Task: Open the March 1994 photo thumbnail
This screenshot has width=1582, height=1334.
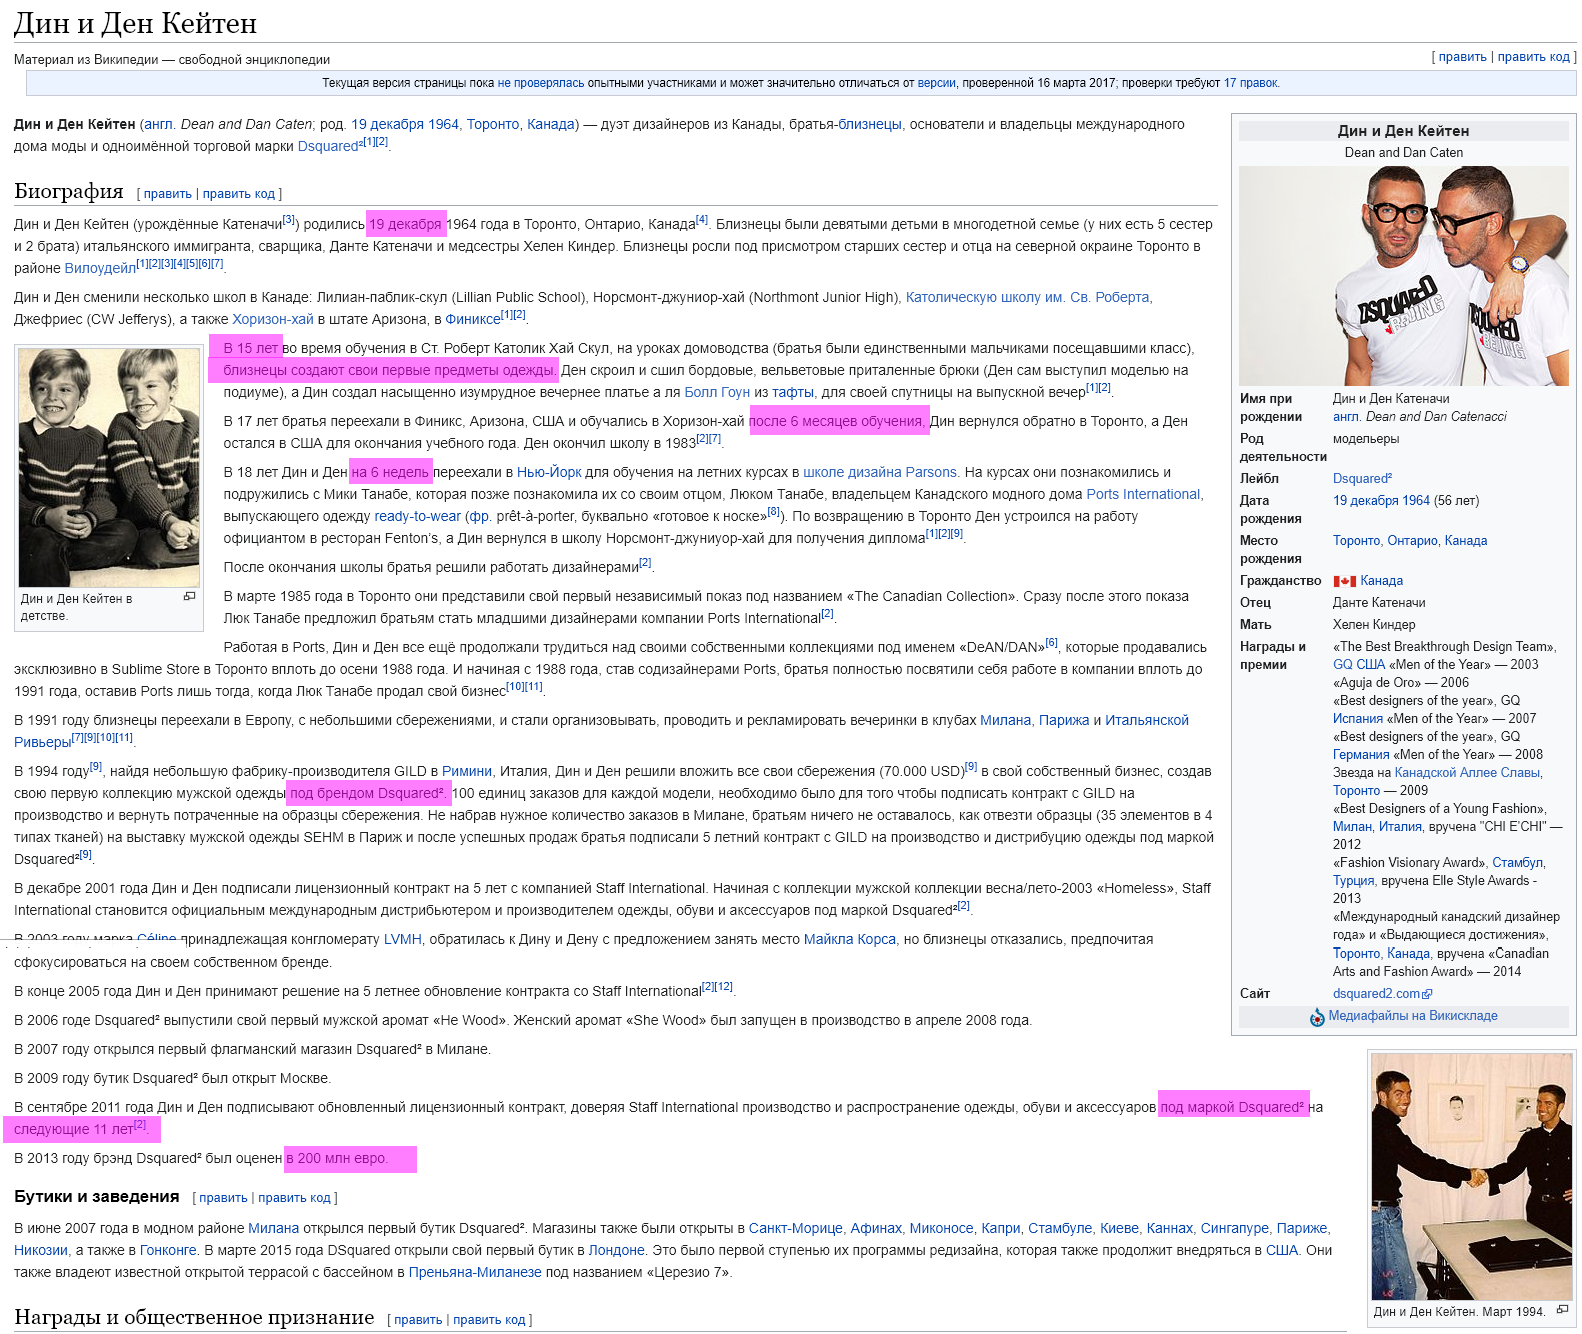Action: point(1471,1176)
